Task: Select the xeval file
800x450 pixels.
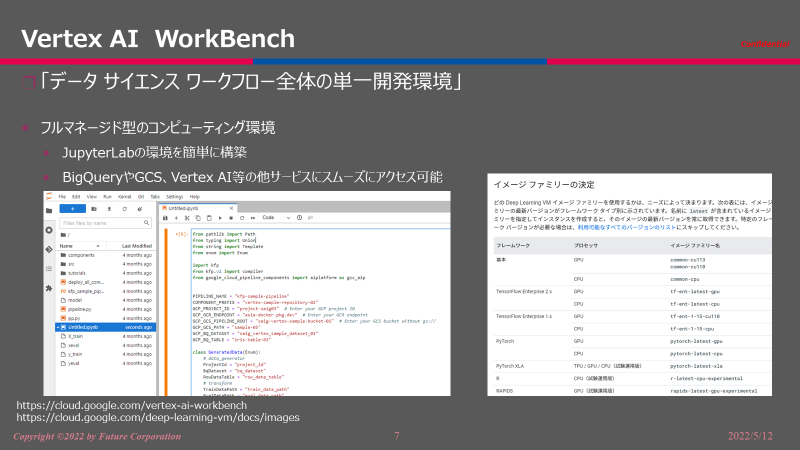Action: 106,345
